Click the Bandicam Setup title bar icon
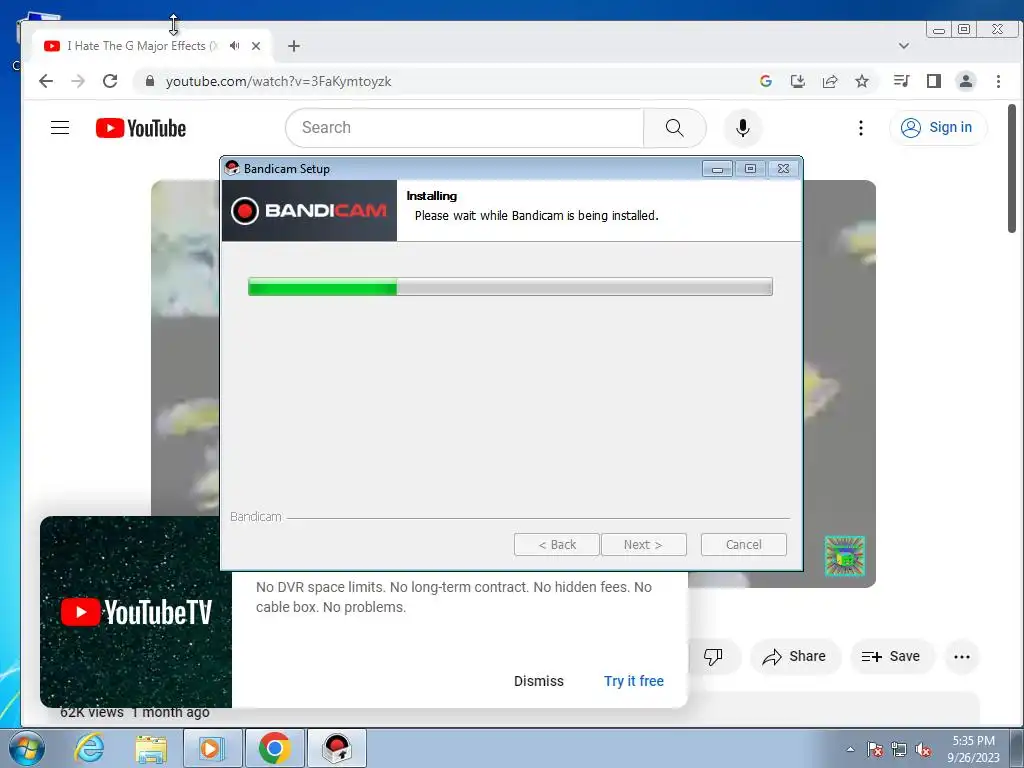Viewport: 1024px width, 768px height. tap(232, 168)
